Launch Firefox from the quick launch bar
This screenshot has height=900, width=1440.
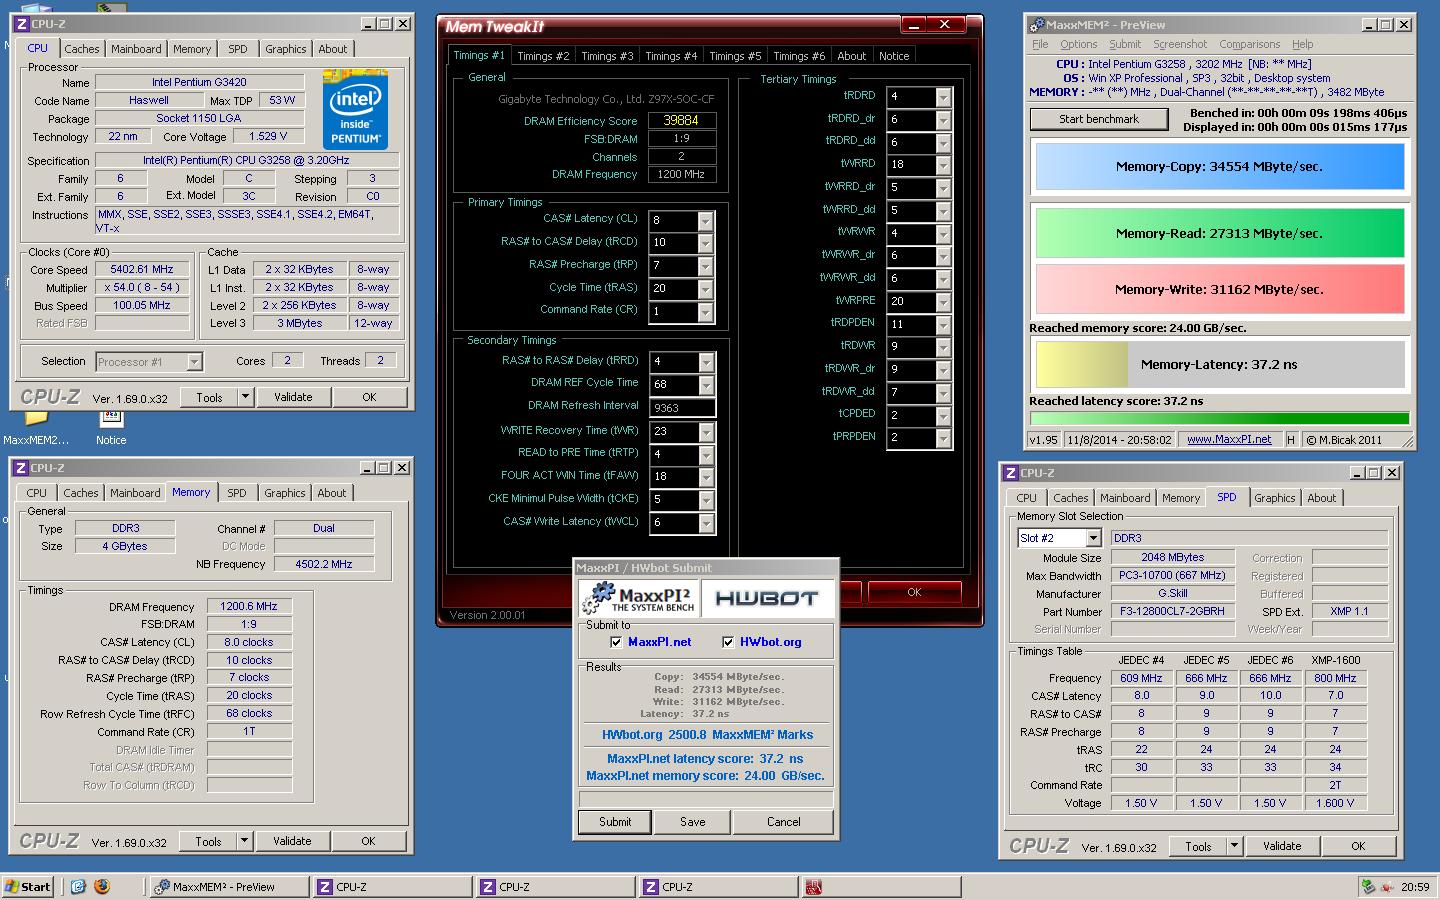pyautogui.click(x=101, y=886)
